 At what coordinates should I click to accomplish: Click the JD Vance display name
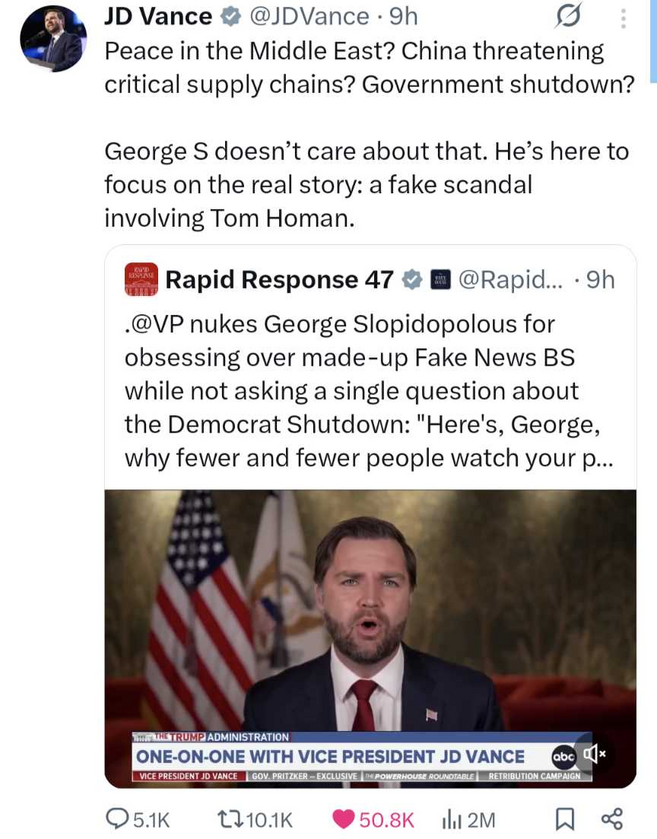click(x=158, y=17)
